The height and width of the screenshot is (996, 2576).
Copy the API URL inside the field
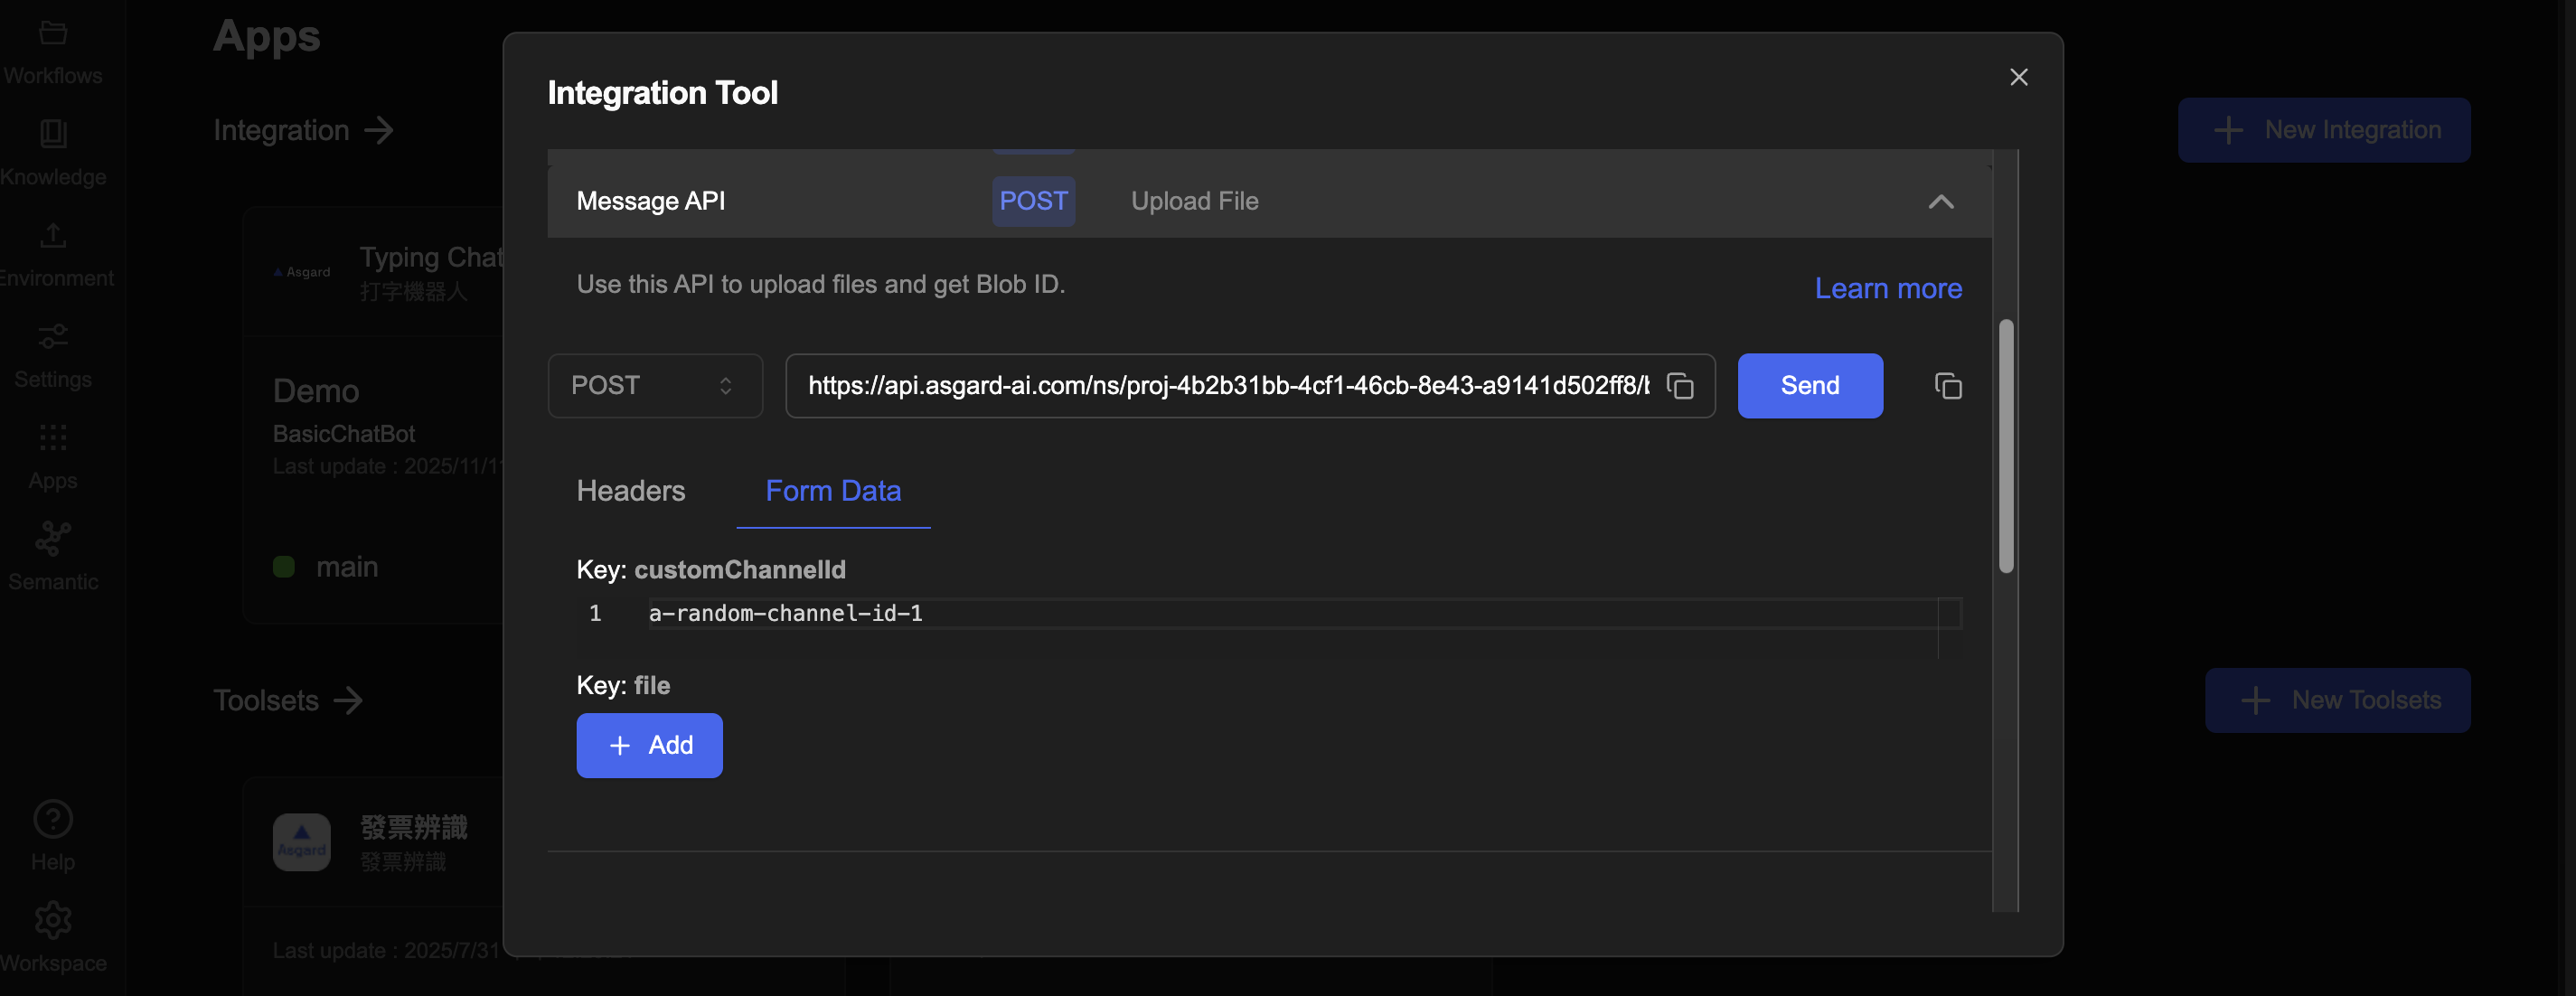point(1680,386)
